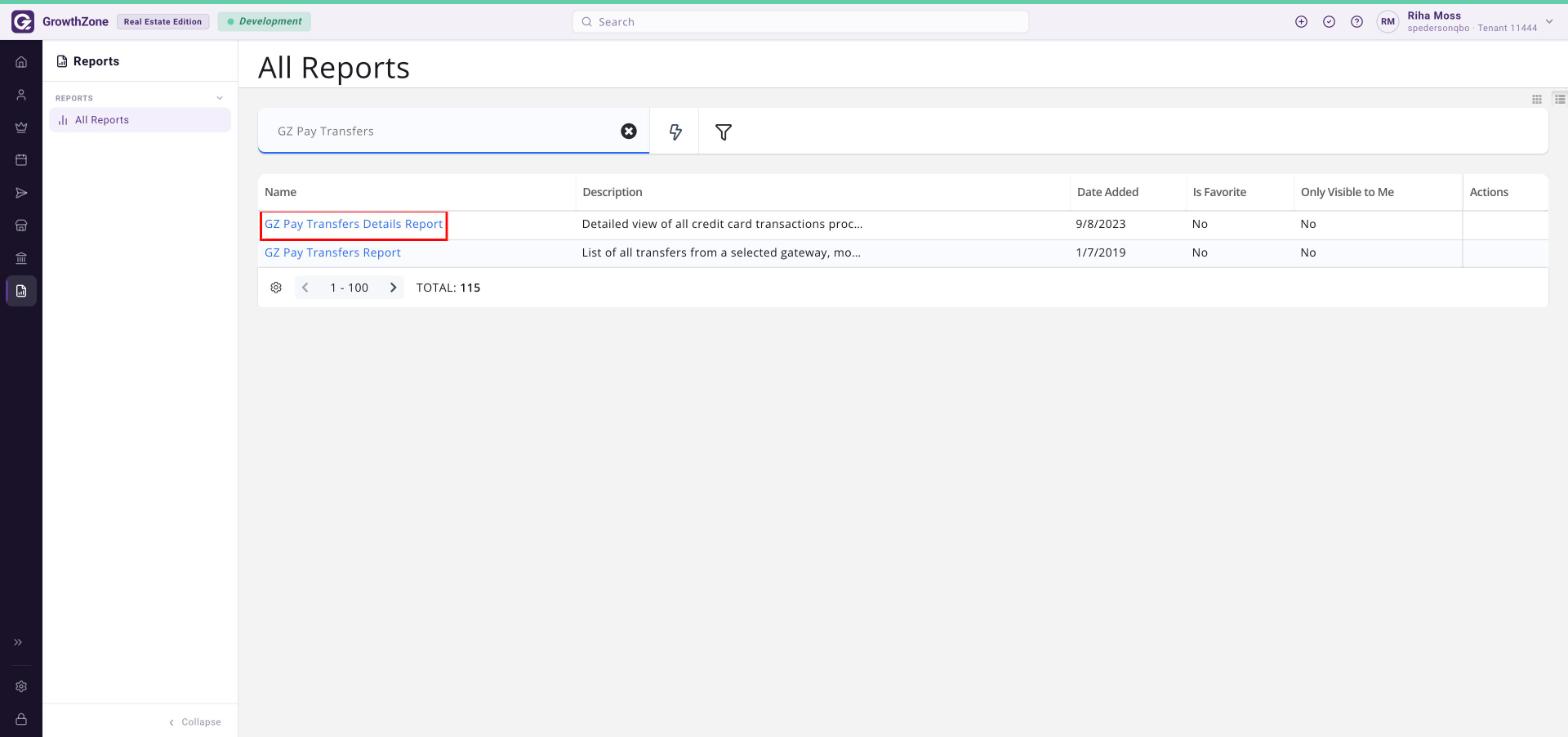The image size is (1568, 737).
Task: Open the table settings gear beside pagination
Action: pyautogui.click(x=276, y=288)
